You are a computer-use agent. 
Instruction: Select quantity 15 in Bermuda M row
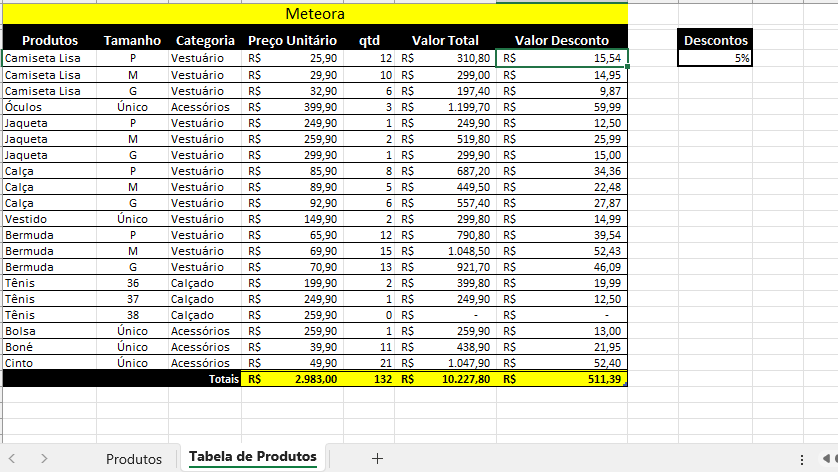[x=369, y=251]
